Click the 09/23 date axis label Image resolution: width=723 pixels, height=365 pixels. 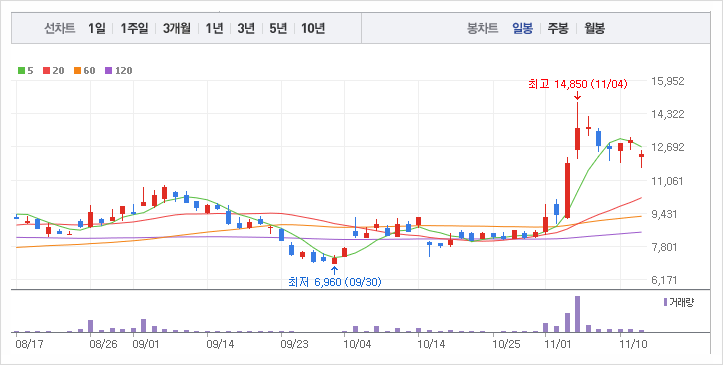(295, 344)
